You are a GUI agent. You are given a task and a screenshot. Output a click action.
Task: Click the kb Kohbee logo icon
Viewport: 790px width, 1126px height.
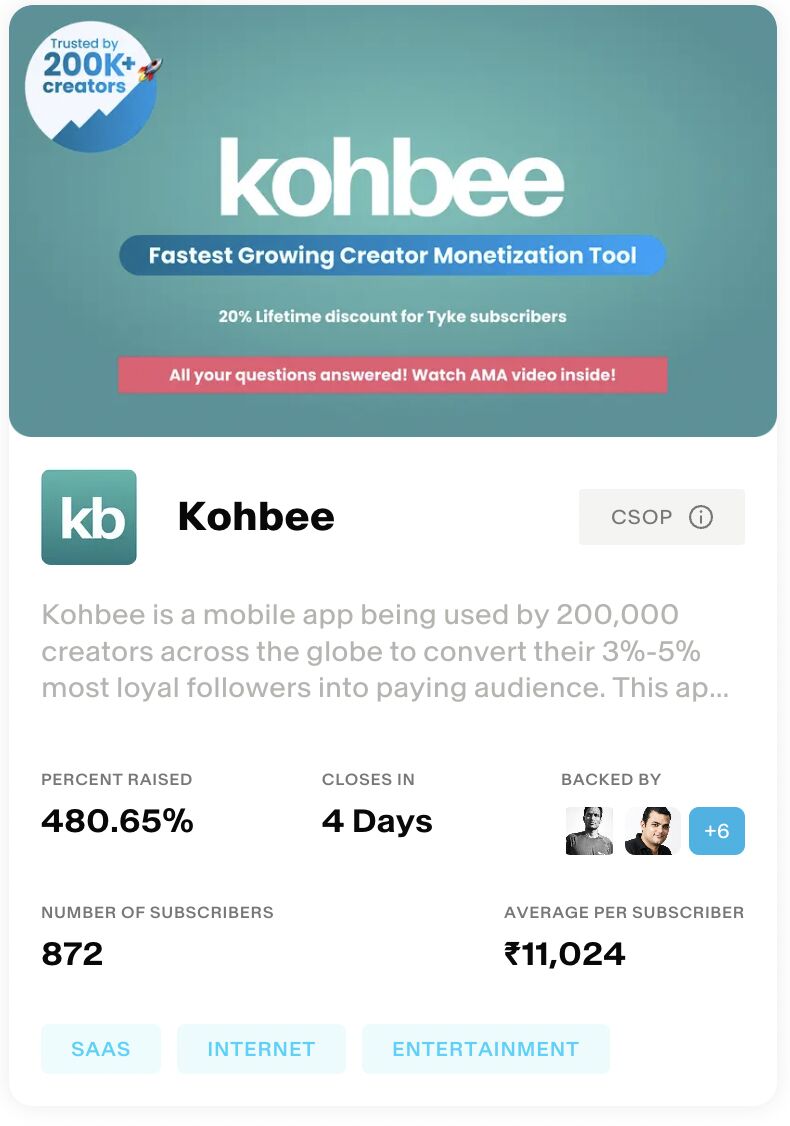click(89, 517)
